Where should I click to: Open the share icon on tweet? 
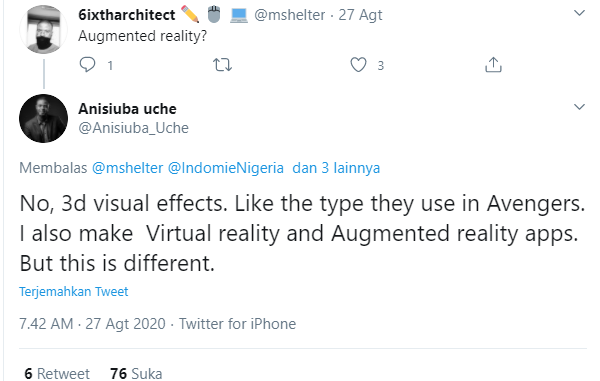tap(493, 64)
